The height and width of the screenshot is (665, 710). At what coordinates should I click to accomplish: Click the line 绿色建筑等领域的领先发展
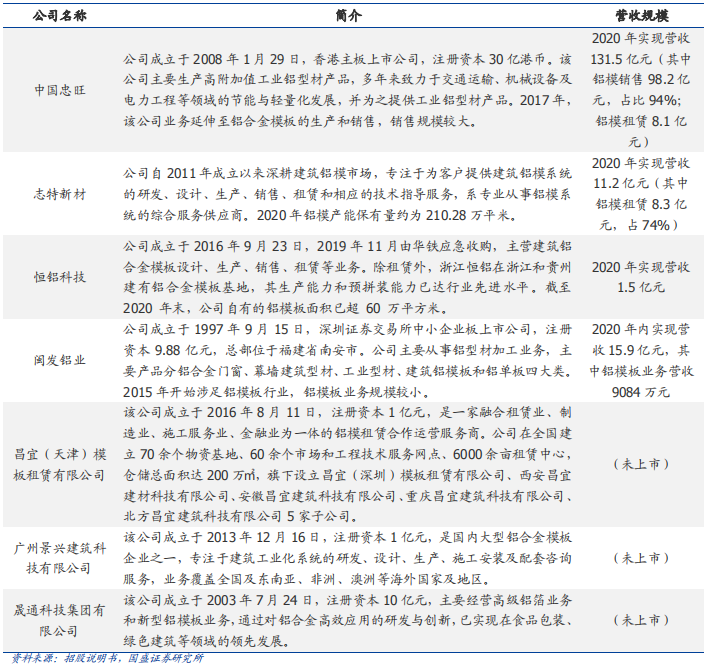click(x=206, y=641)
